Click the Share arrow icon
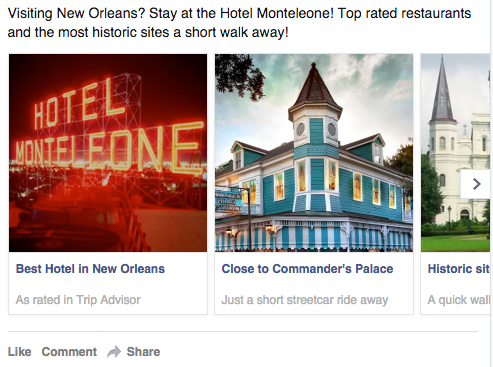Image resolution: width=493 pixels, height=367 pixels. coord(114,352)
